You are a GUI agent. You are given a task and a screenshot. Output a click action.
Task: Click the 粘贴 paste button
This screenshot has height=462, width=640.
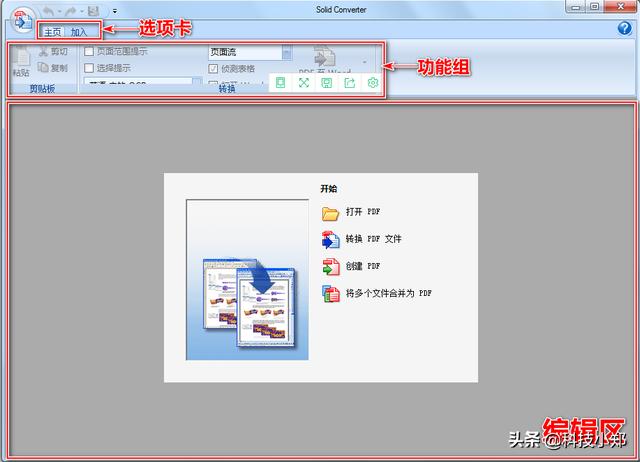(21, 62)
